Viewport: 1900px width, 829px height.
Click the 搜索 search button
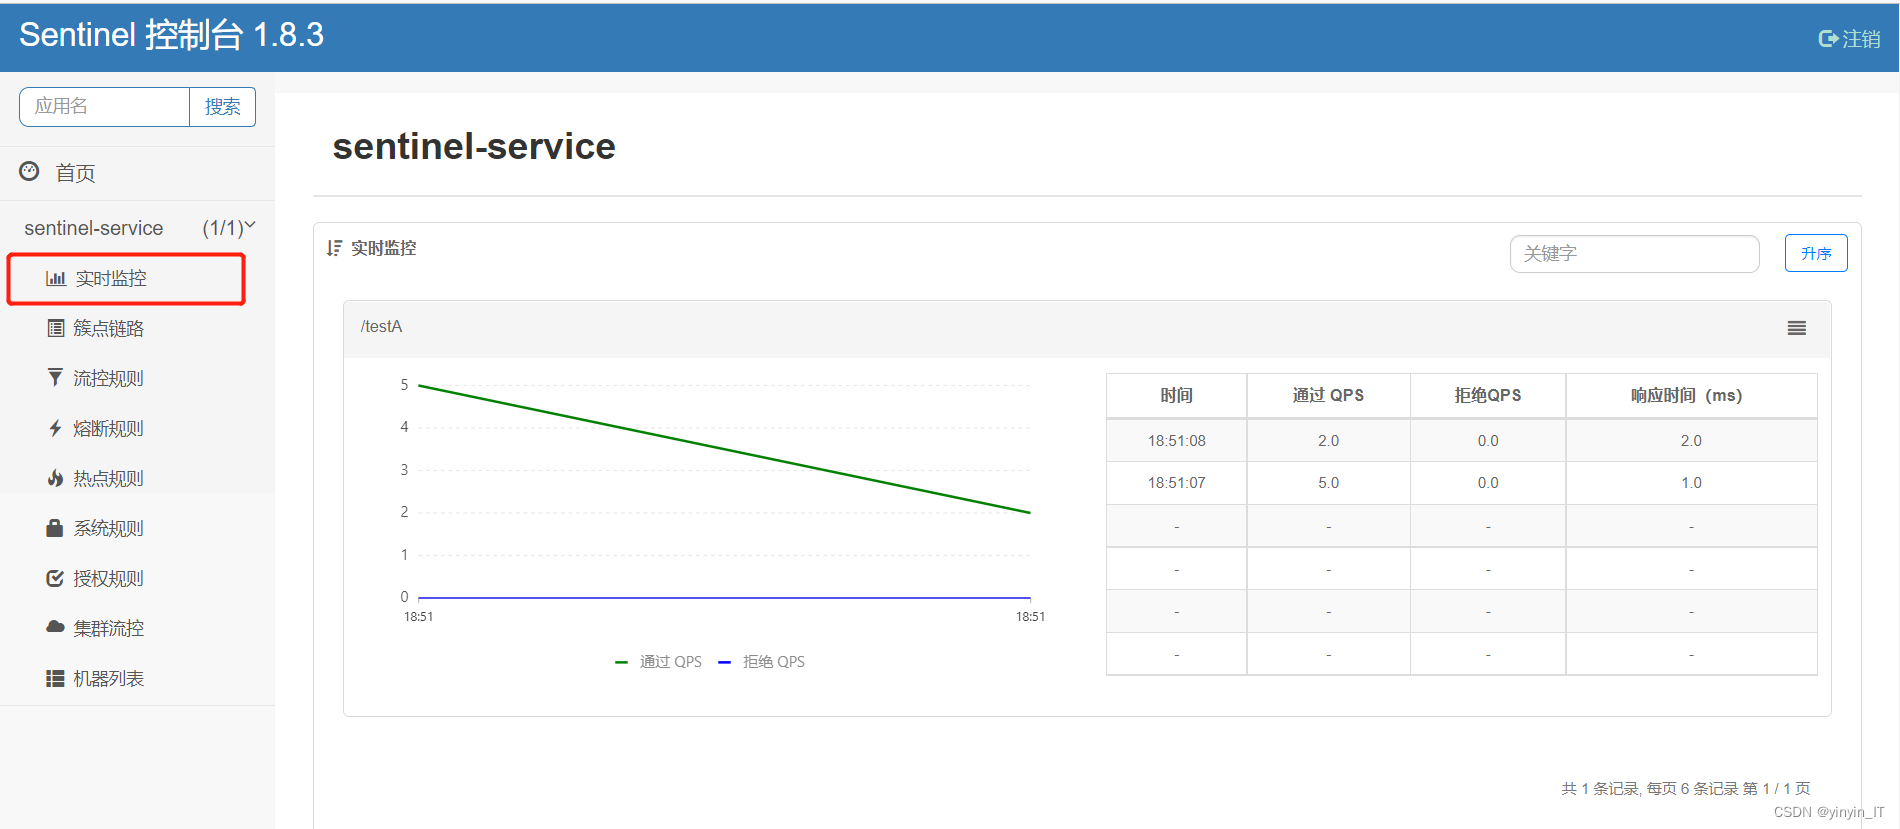click(x=222, y=107)
